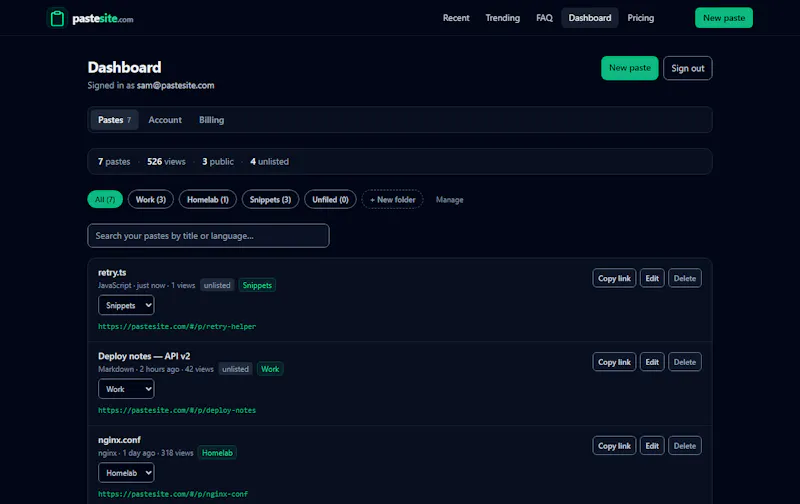This screenshot has width=800, height=504.
Task: Edit the Deploy notes paste
Action: (x=652, y=362)
